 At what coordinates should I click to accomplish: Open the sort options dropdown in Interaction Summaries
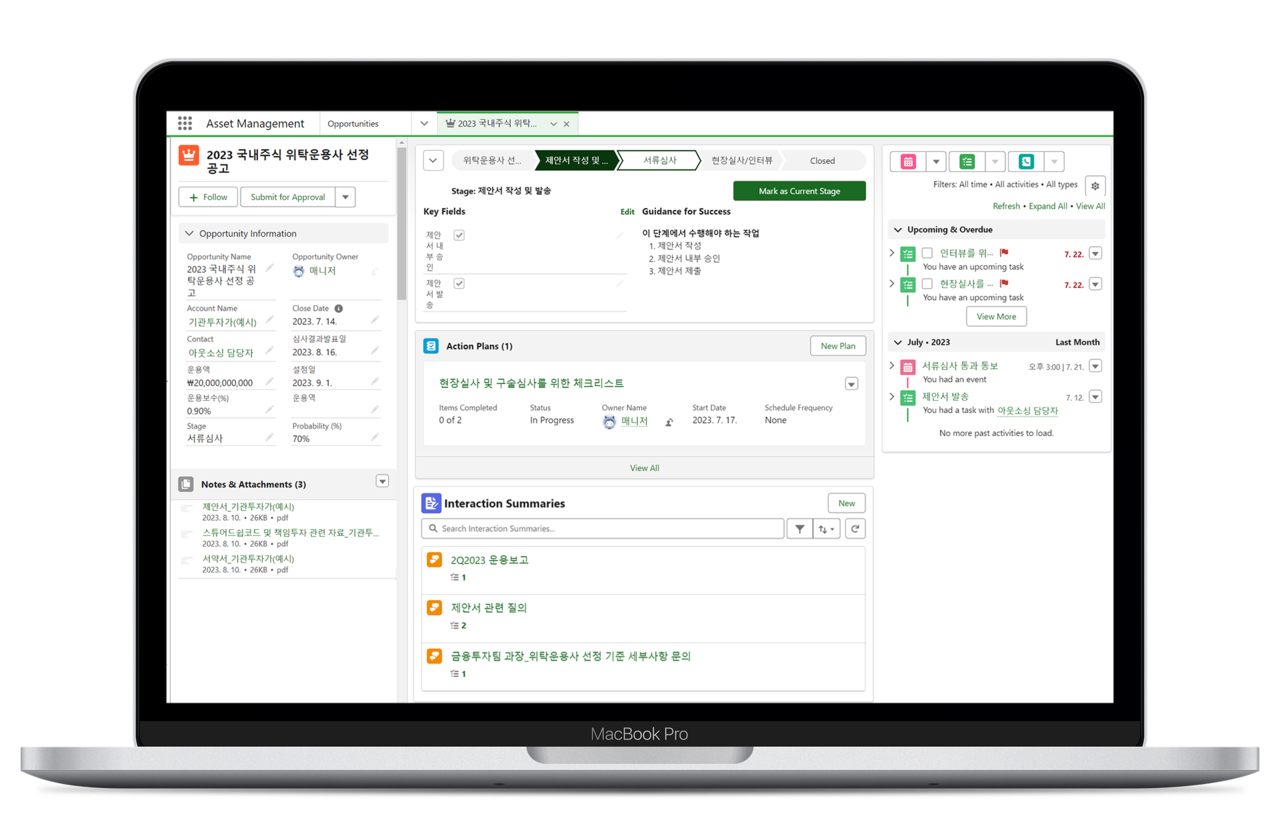click(x=827, y=529)
